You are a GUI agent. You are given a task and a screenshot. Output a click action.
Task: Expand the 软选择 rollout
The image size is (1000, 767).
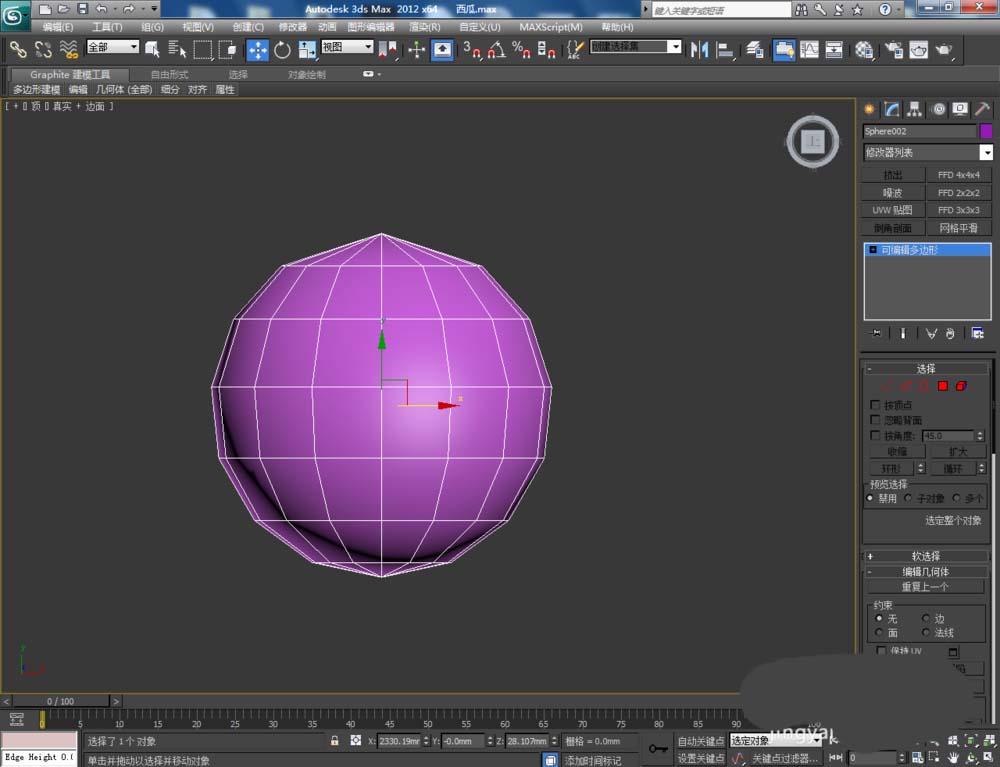pyautogui.click(x=926, y=556)
